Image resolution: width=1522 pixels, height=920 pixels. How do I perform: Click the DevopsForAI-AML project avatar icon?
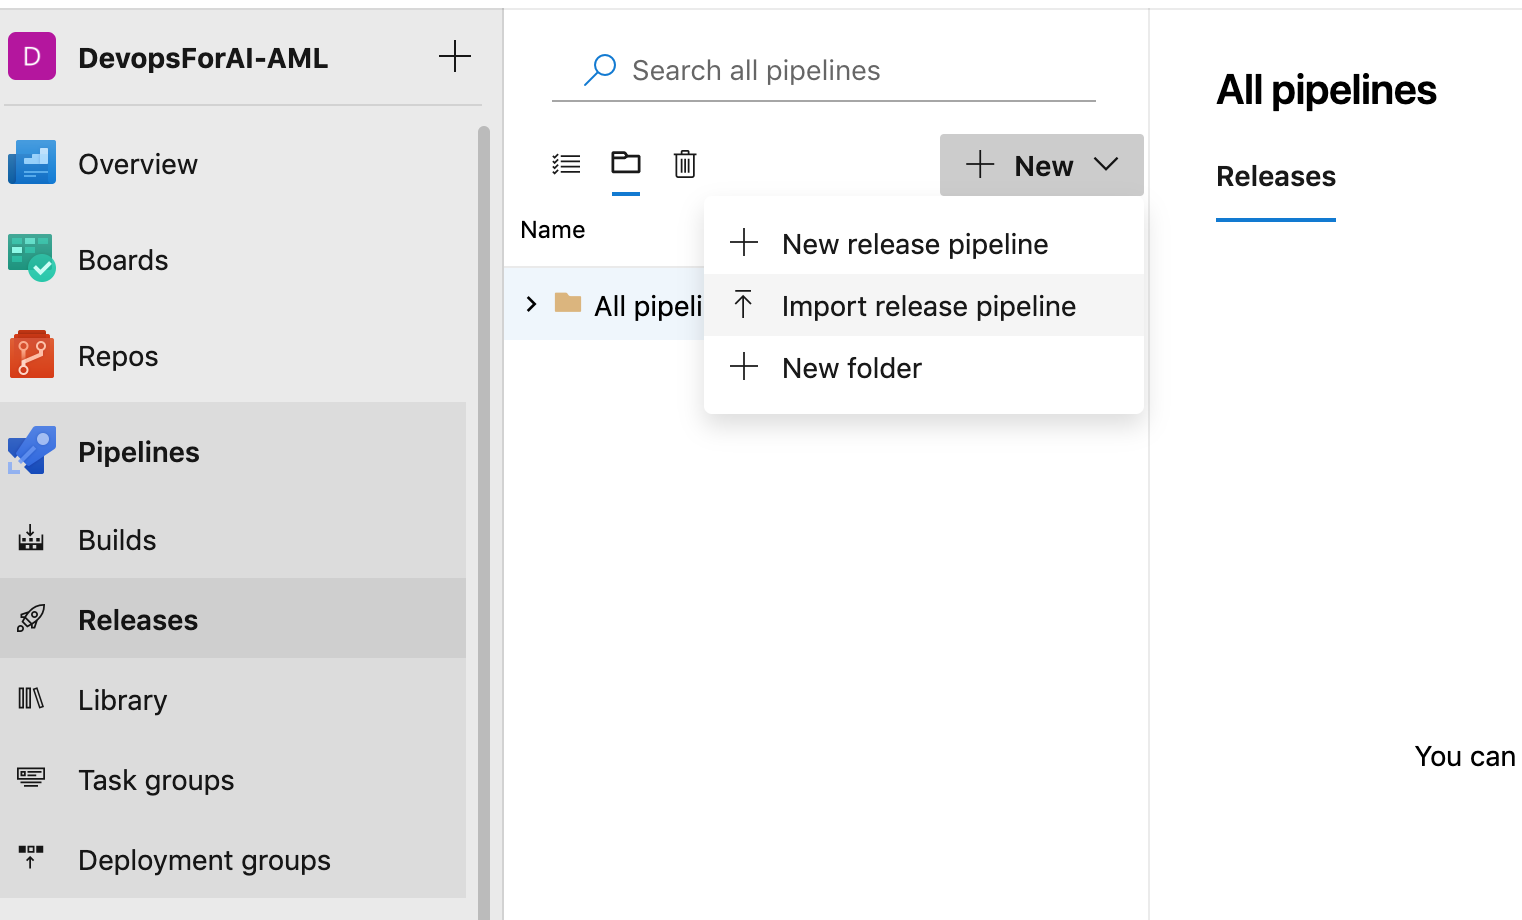(x=32, y=56)
